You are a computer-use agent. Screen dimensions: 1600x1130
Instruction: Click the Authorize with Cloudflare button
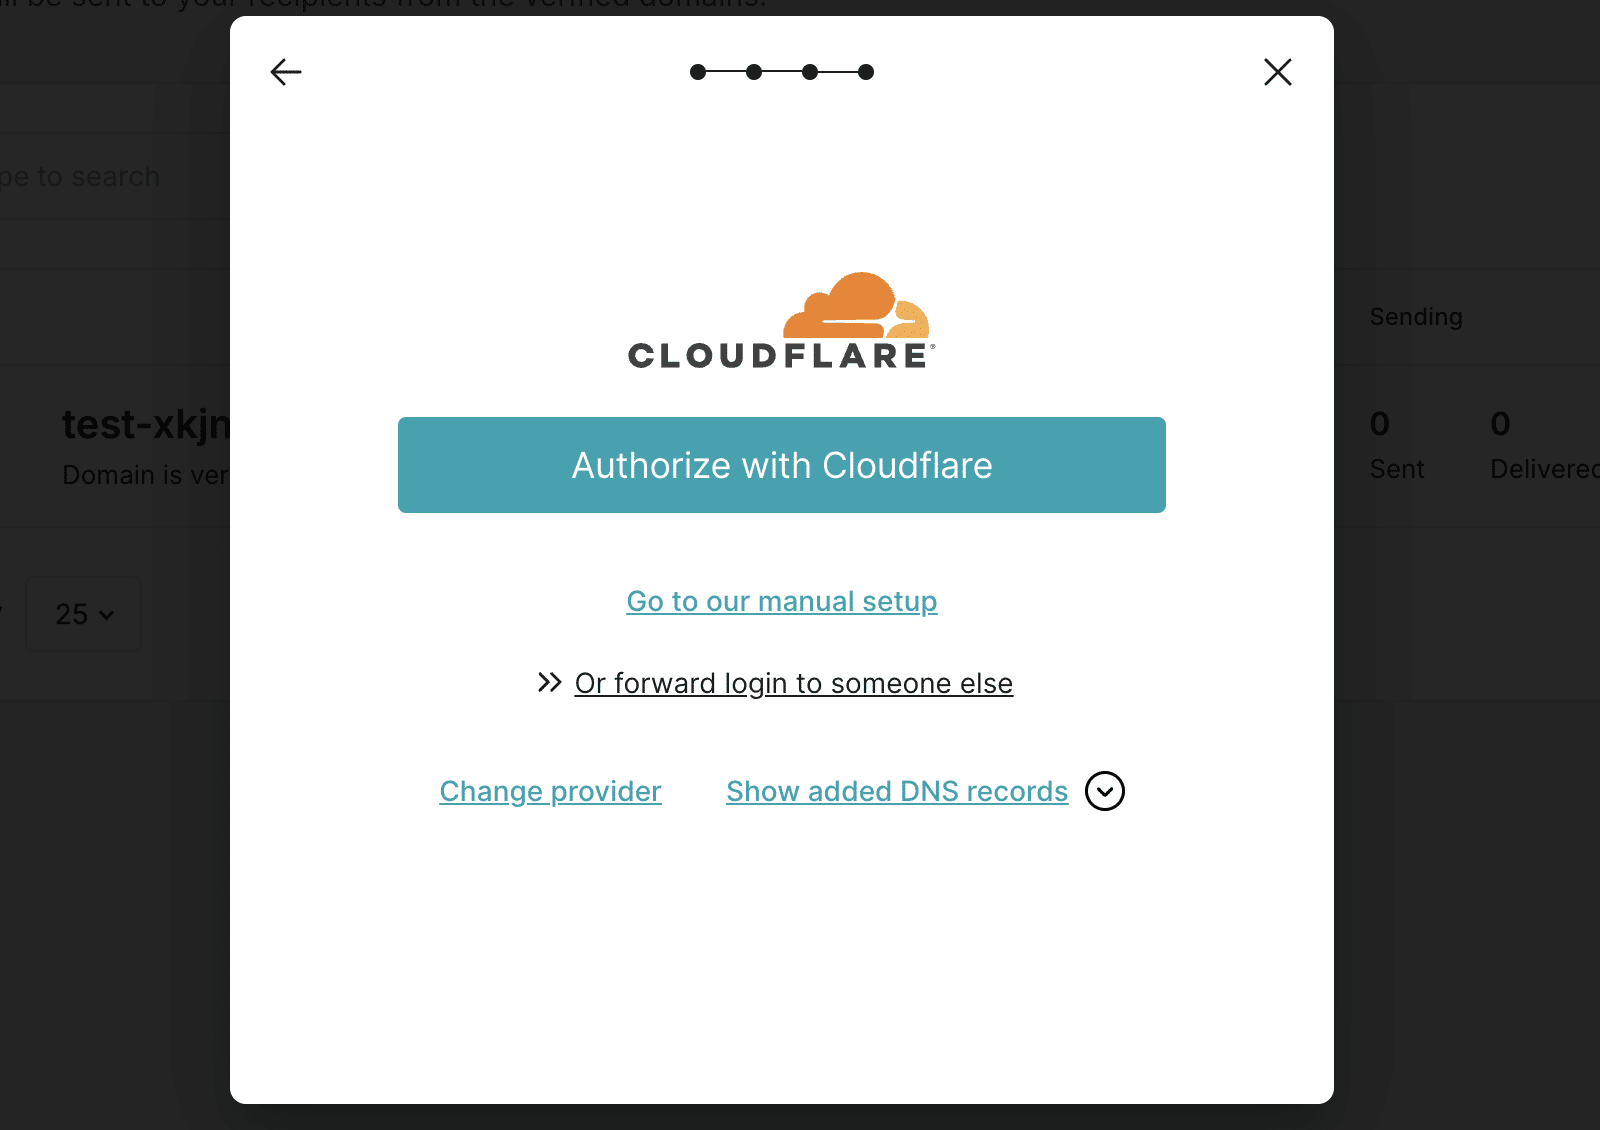782,465
